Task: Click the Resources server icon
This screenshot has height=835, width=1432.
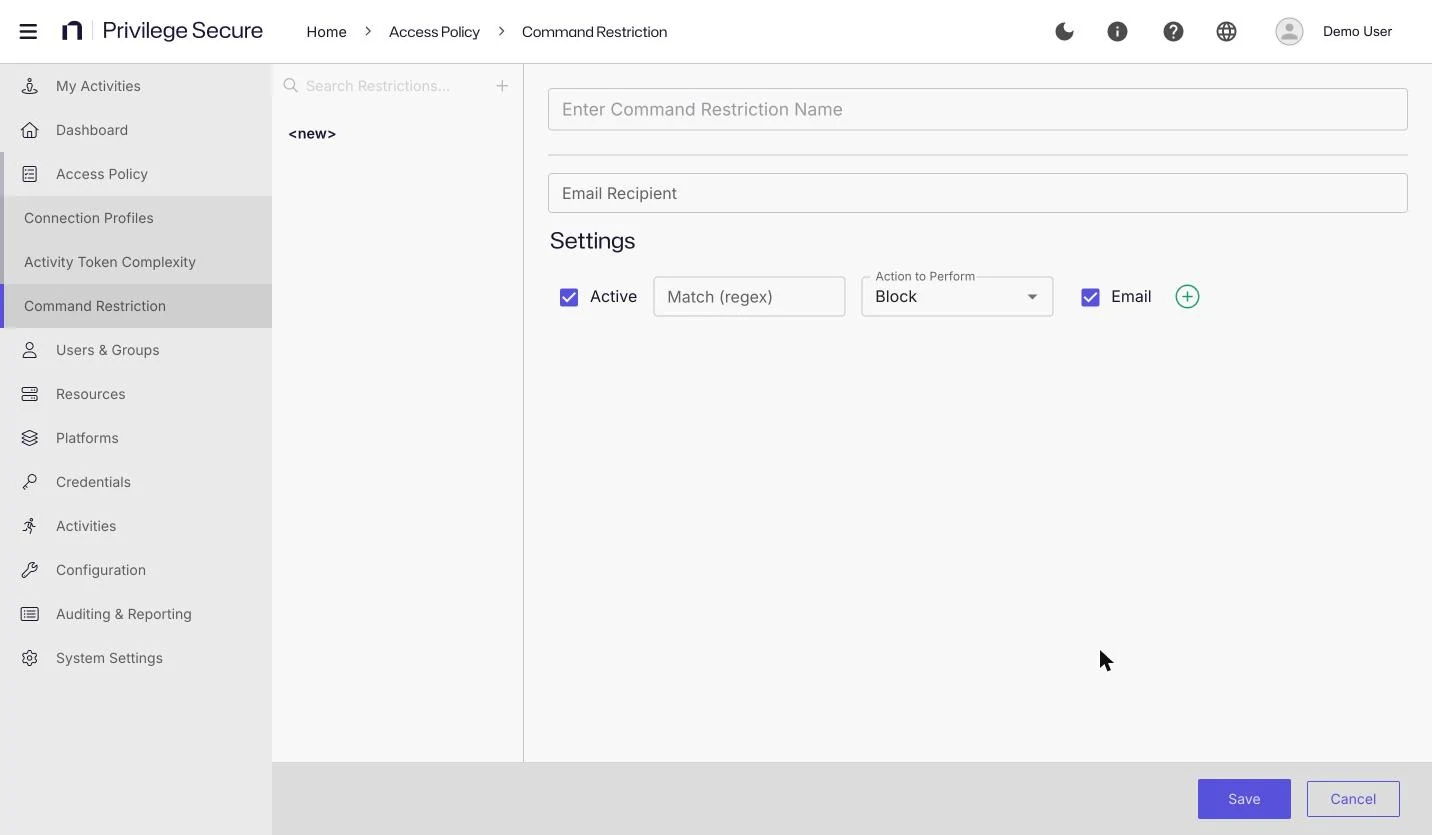Action: click(30, 394)
